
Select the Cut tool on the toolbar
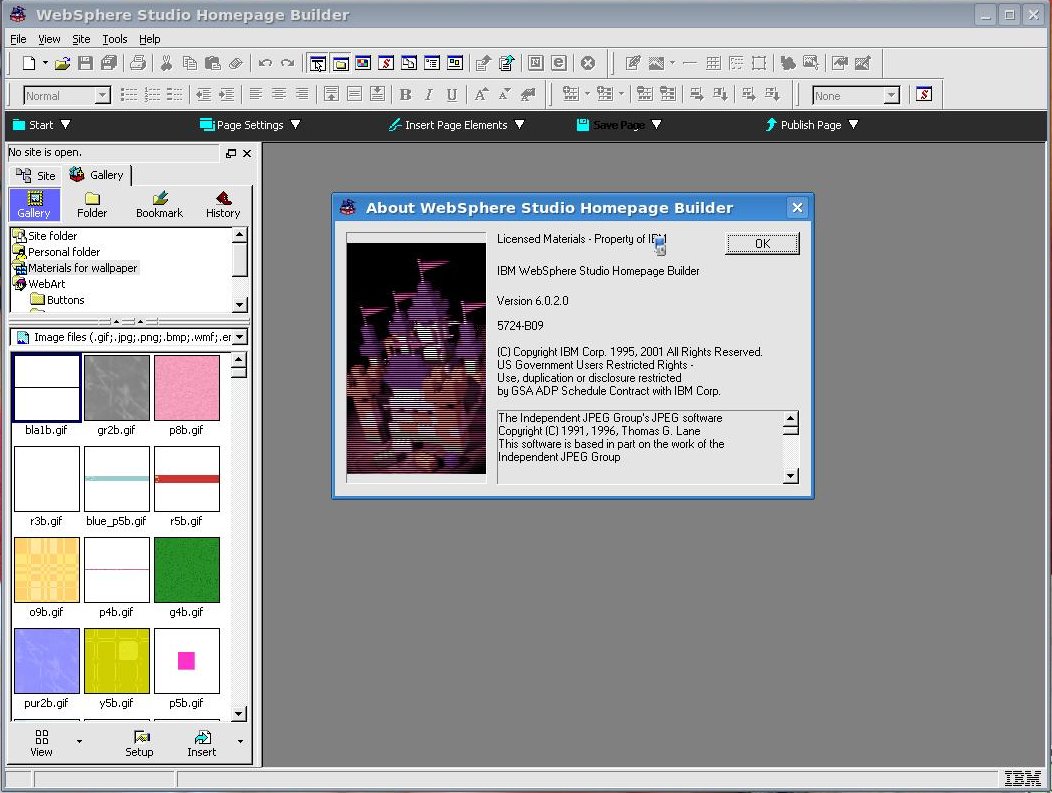click(x=165, y=62)
